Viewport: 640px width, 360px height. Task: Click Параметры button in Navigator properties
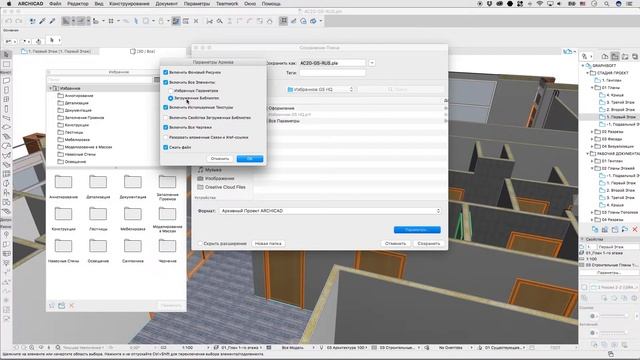pyautogui.click(x=609, y=273)
